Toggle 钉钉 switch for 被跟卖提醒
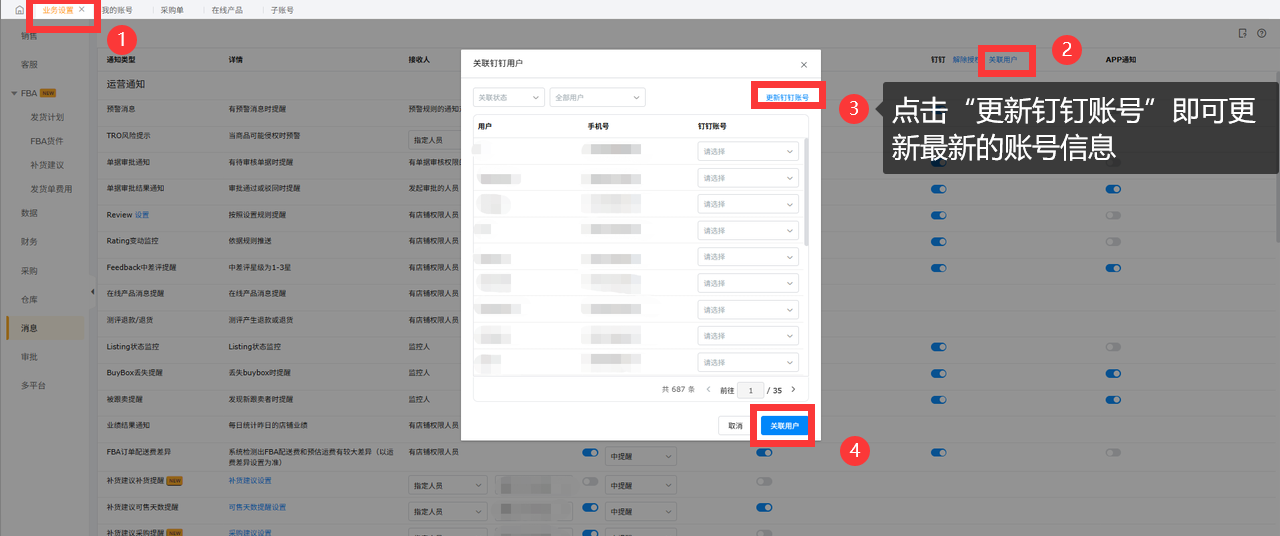 pyautogui.click(x=938, y=399)
